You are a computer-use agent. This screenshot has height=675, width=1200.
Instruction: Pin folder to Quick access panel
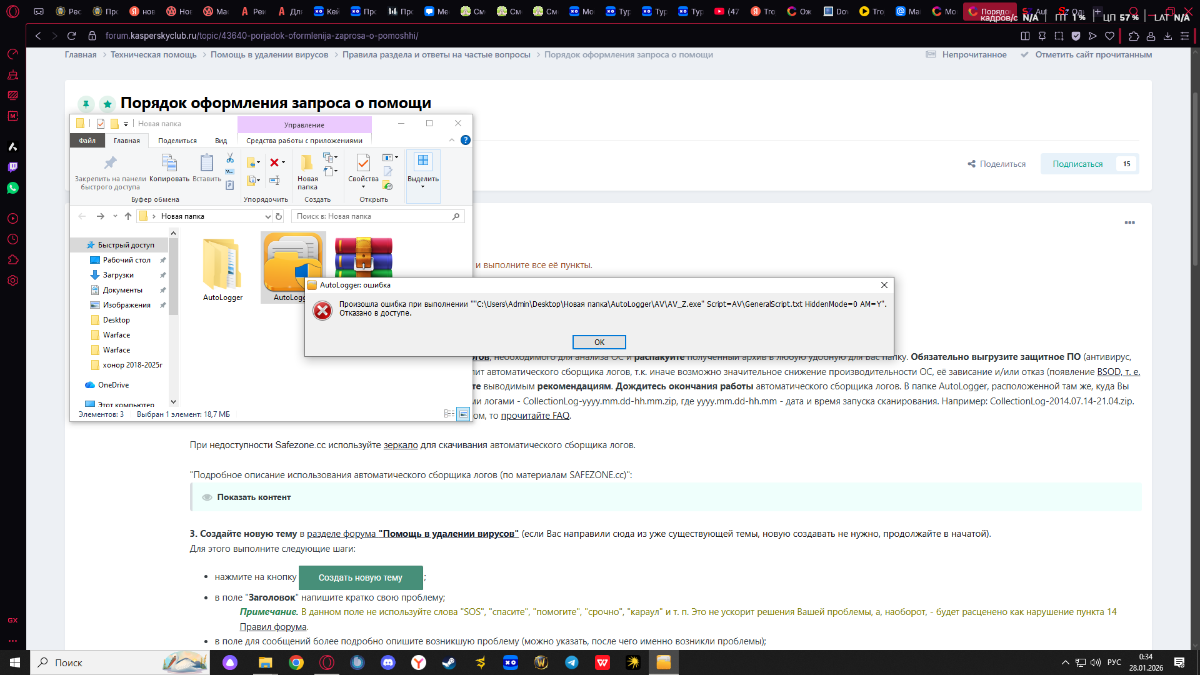(x=112, y=168)
